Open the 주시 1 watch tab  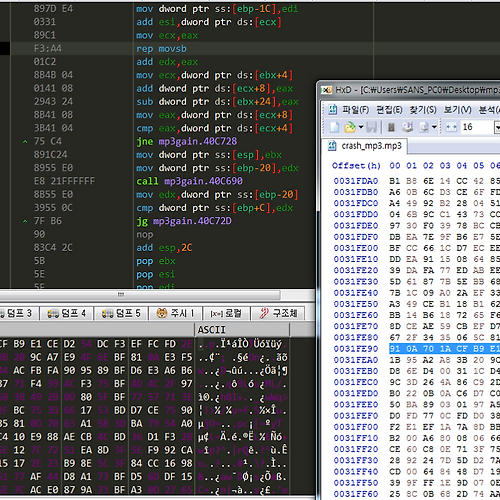(x=175, y=313)
